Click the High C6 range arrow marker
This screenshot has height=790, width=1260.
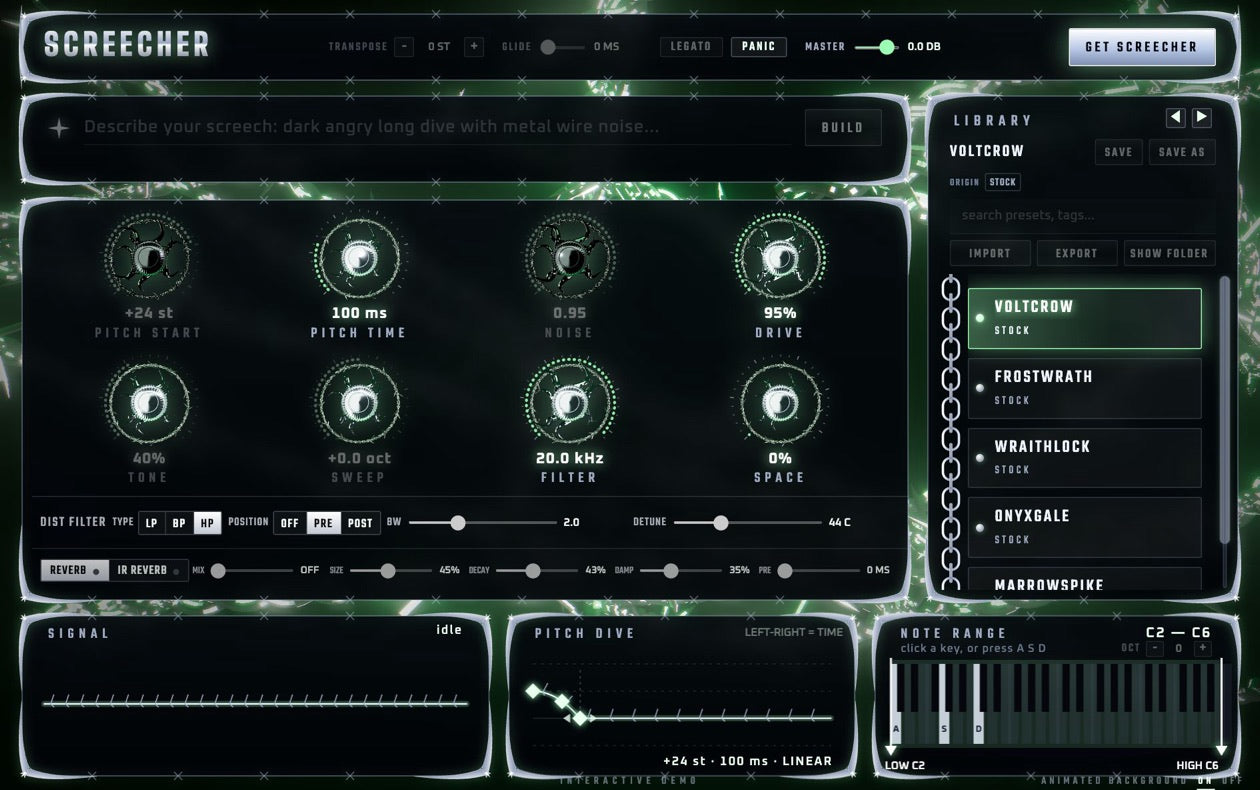coord(1220,750)
